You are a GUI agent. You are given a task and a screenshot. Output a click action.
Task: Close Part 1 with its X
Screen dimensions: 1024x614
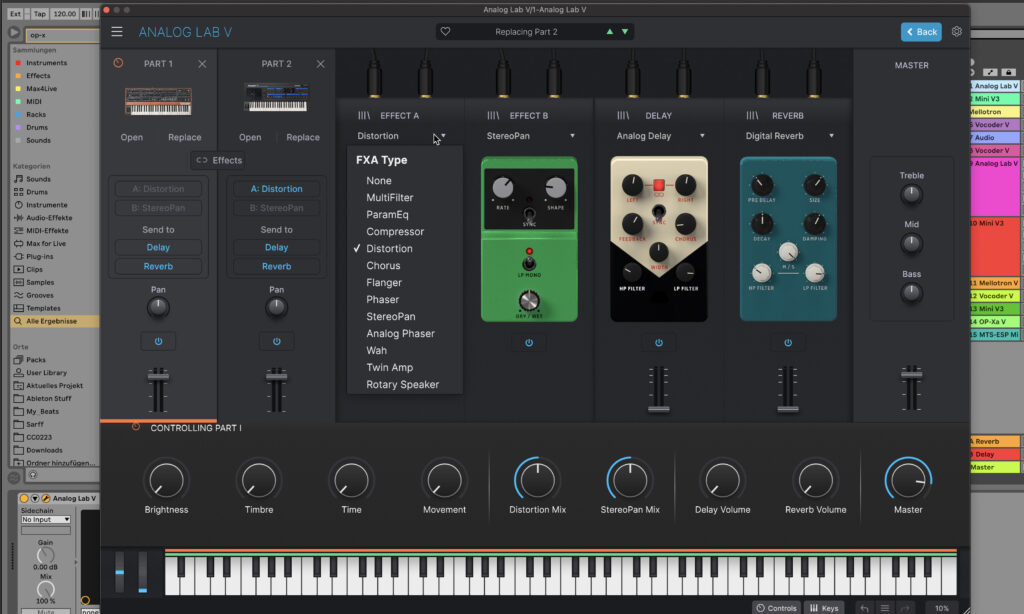click(x=202, y=64)
